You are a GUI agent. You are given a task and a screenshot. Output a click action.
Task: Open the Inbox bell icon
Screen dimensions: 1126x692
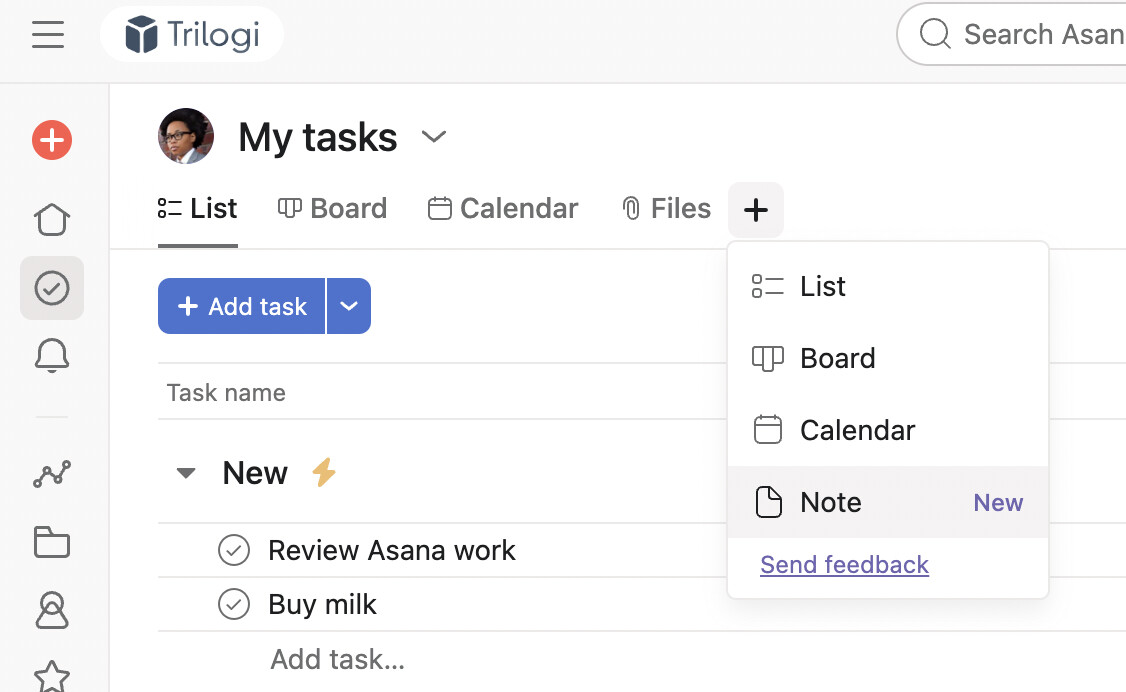click(x=52, y=354)
